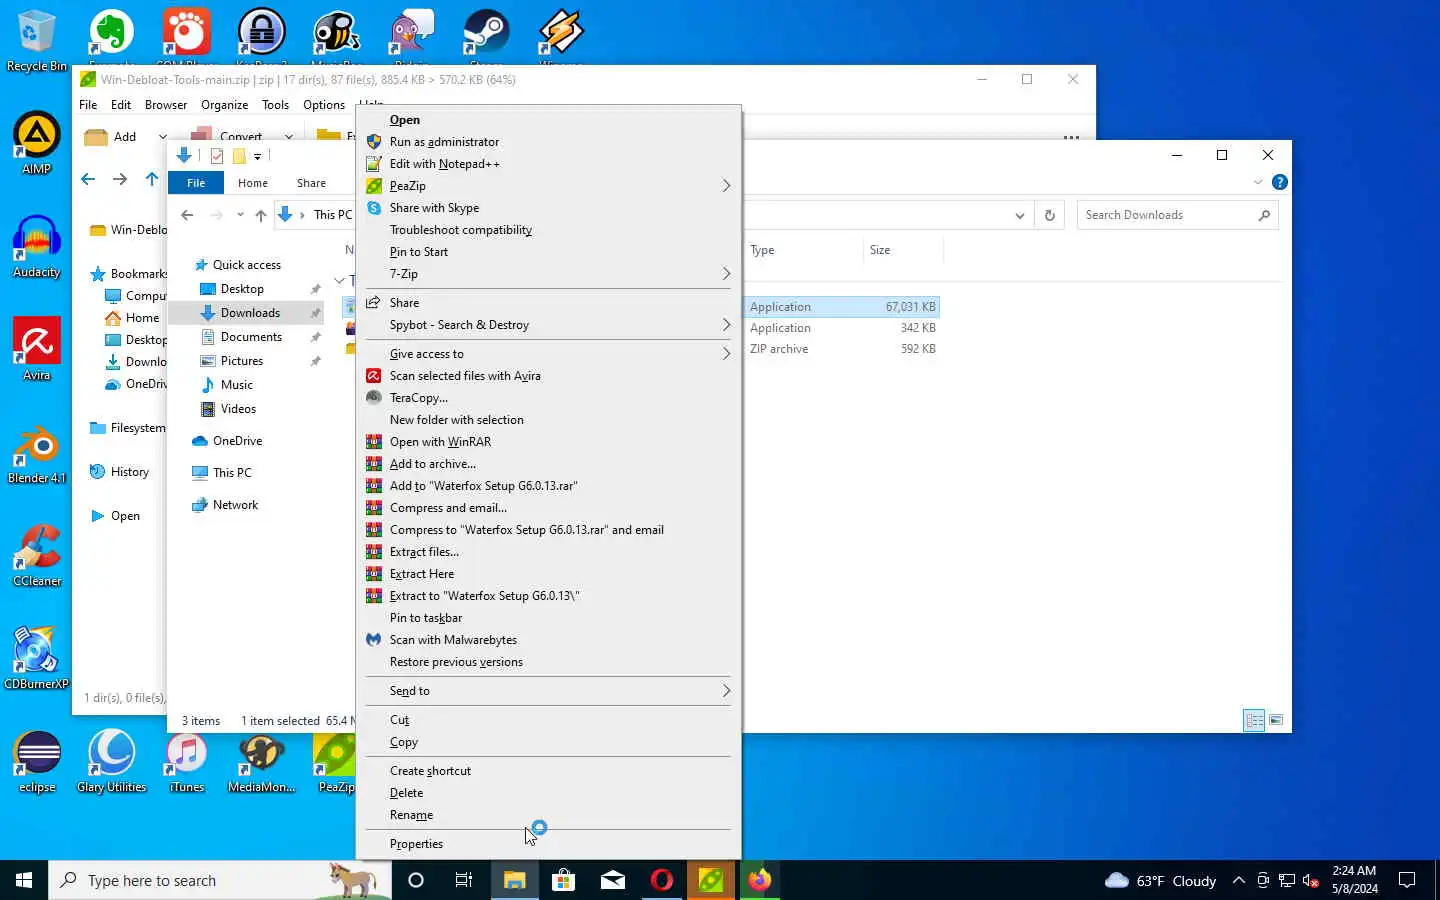
Task: Click PeaZip taskbar icon
Action: [x=711, y=880]
